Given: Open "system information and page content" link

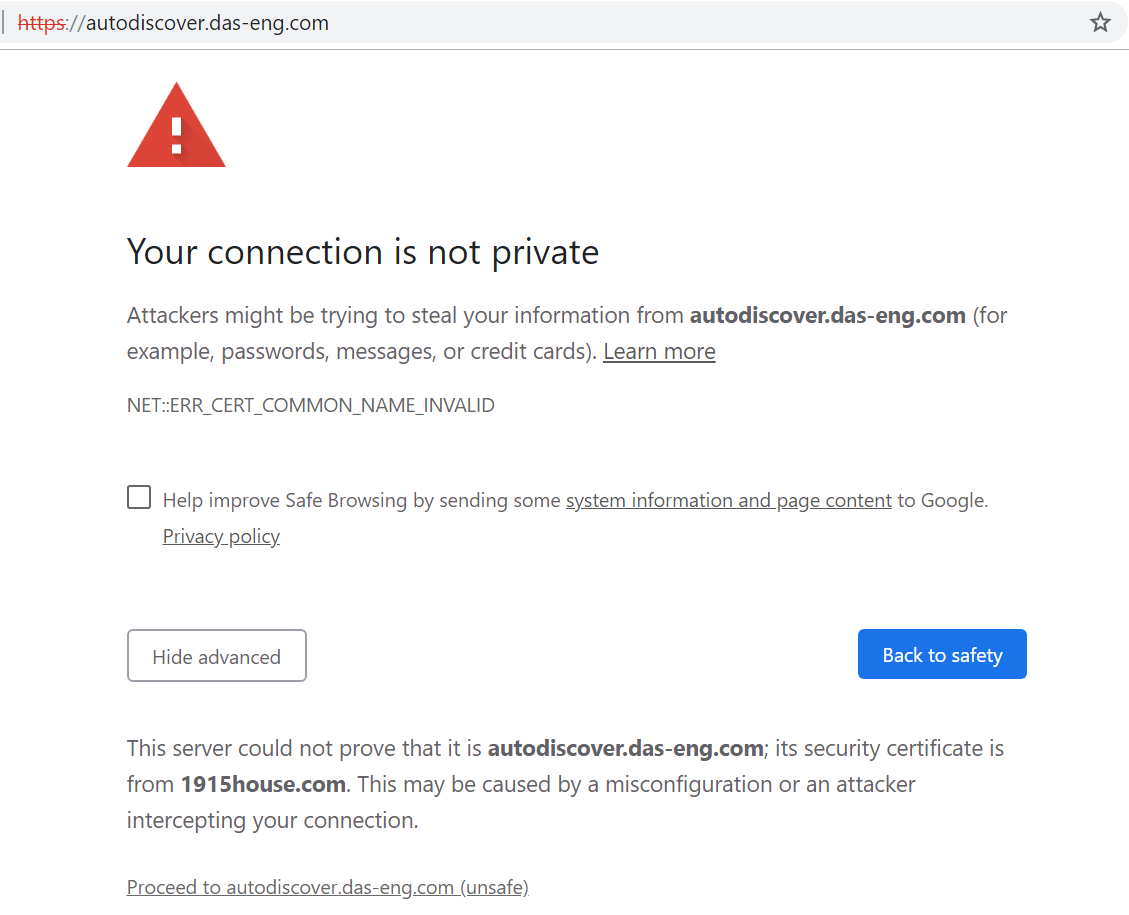Looking at the screenshot, I should 728,501.
